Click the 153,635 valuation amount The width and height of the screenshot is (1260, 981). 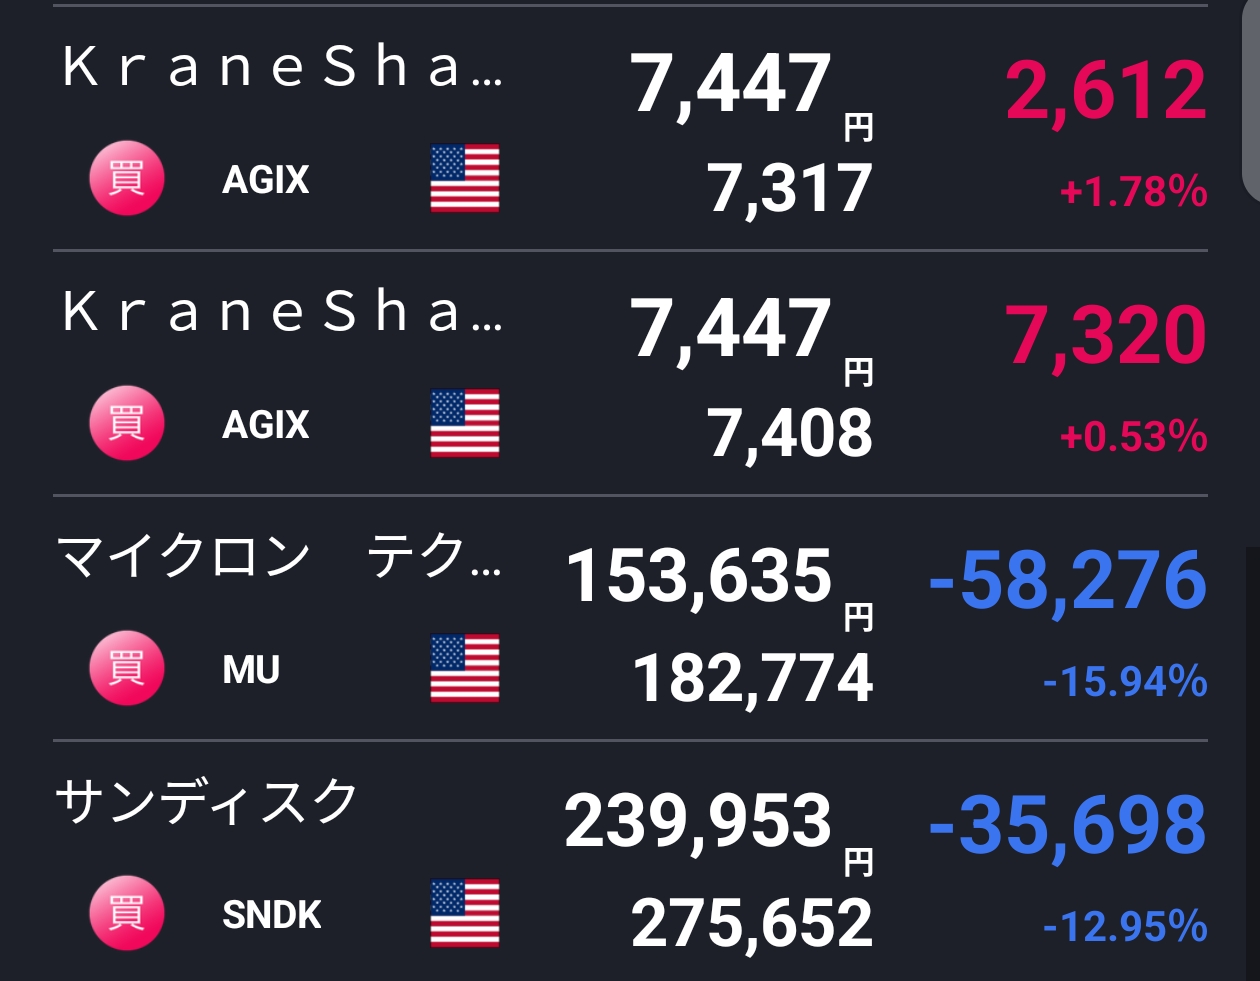tap(699, 576)
